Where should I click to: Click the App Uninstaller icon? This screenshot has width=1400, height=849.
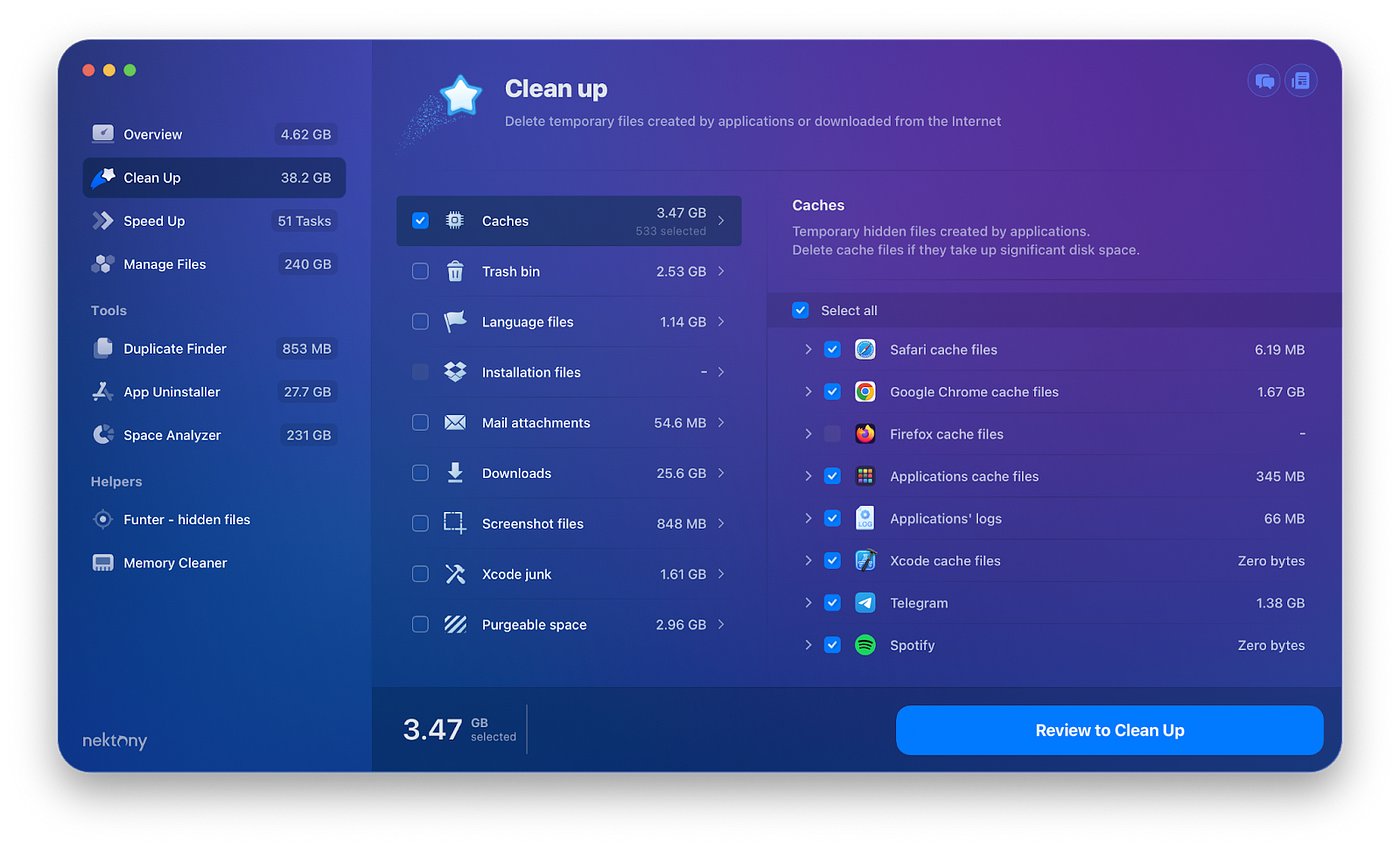[103, 392]
